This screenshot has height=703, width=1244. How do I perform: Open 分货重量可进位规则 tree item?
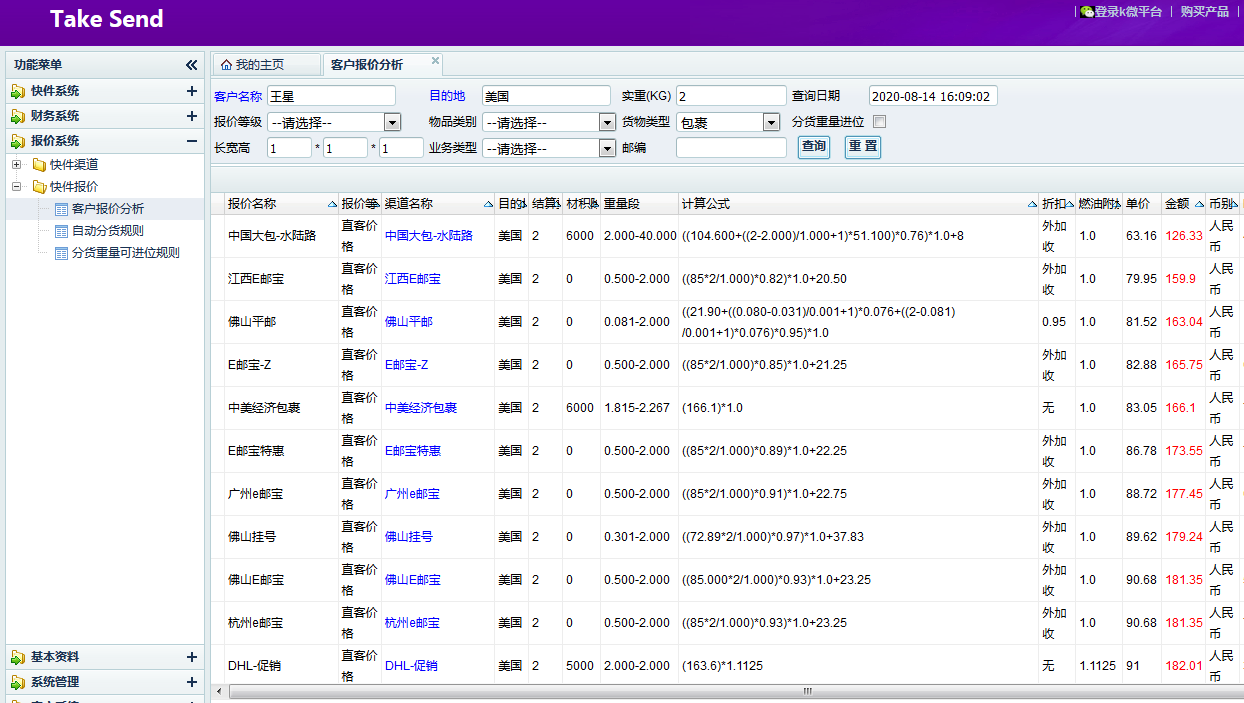[125, 253]
